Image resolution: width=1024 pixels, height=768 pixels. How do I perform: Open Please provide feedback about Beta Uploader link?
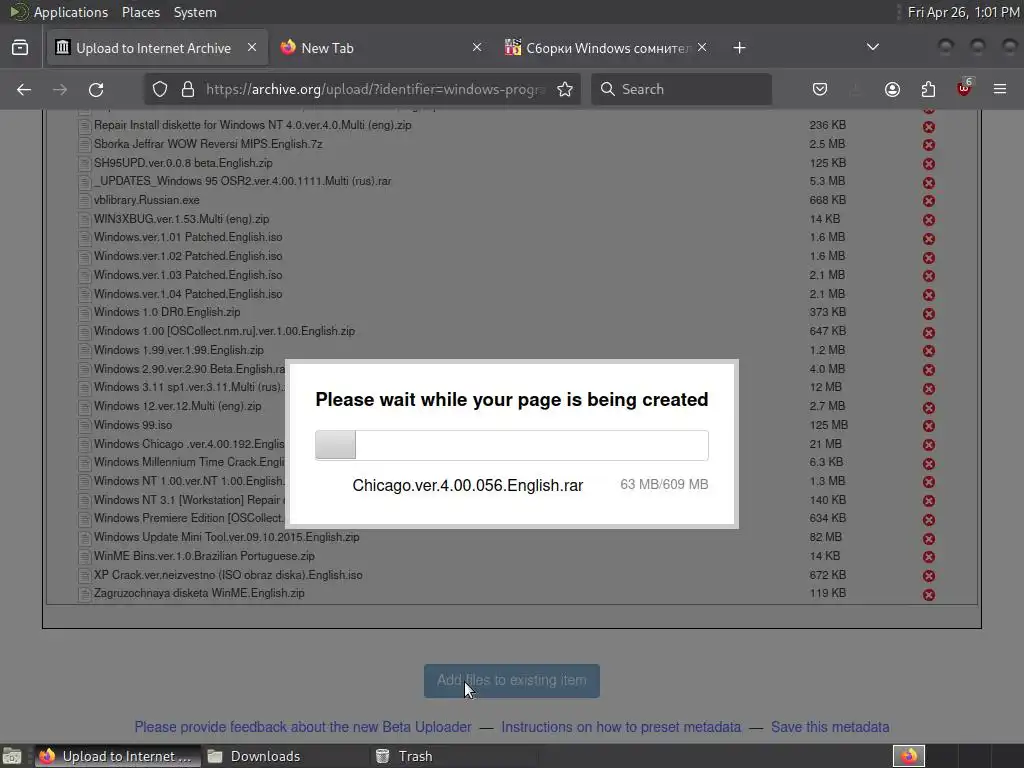click(x=303, y=727)
